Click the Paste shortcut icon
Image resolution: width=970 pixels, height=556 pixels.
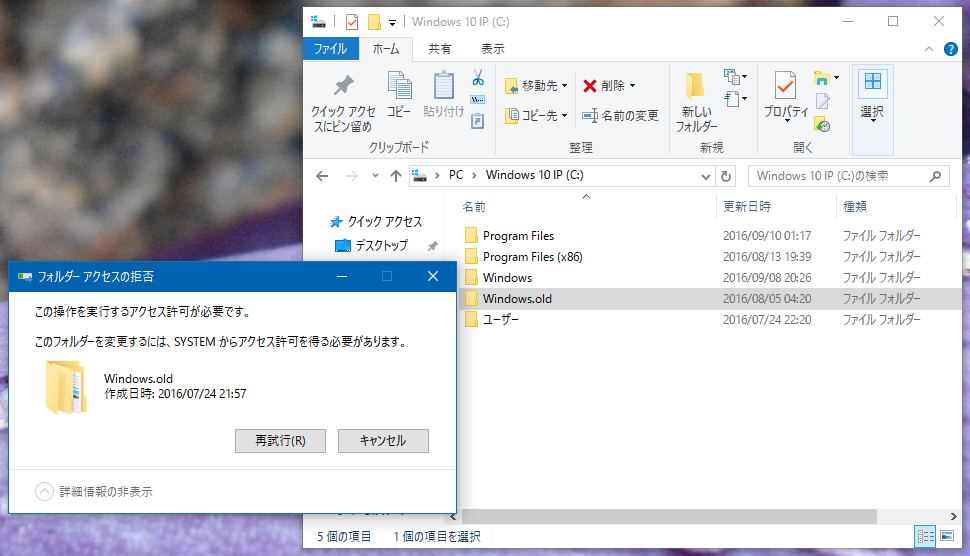coord(478,121)
